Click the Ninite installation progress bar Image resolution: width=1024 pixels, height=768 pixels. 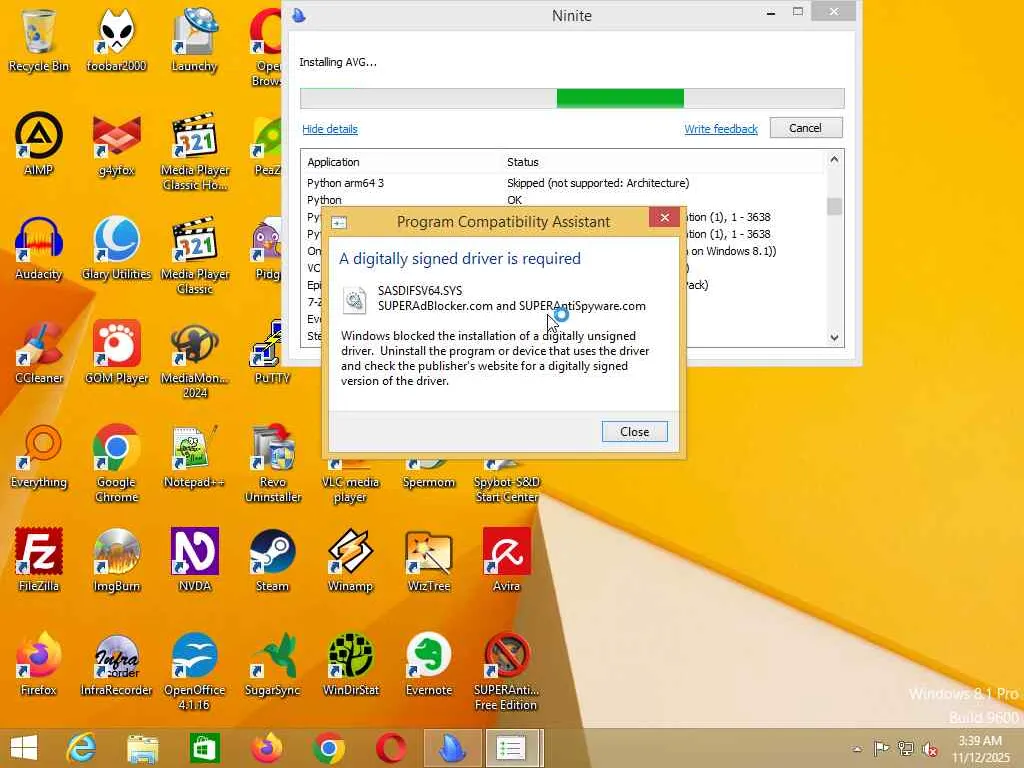point(572,99)
